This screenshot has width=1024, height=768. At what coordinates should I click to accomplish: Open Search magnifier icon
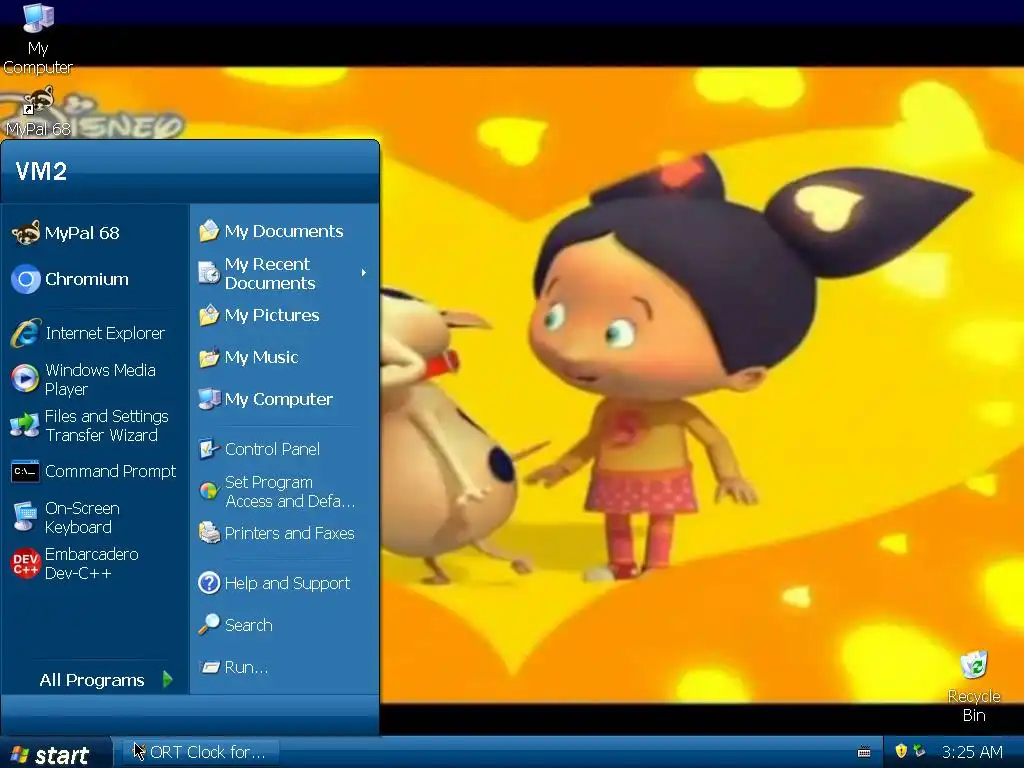pos(209,625)
